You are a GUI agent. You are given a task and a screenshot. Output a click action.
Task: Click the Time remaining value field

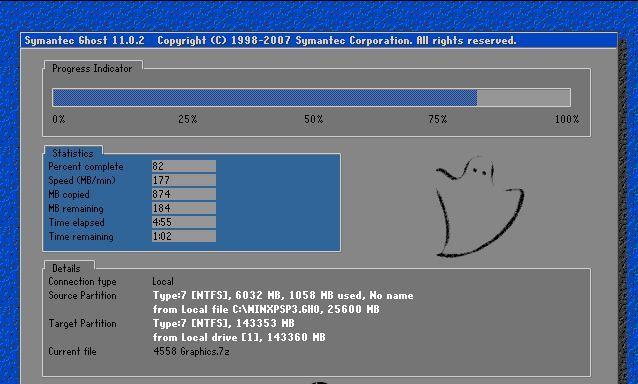(x=184, y=236)
